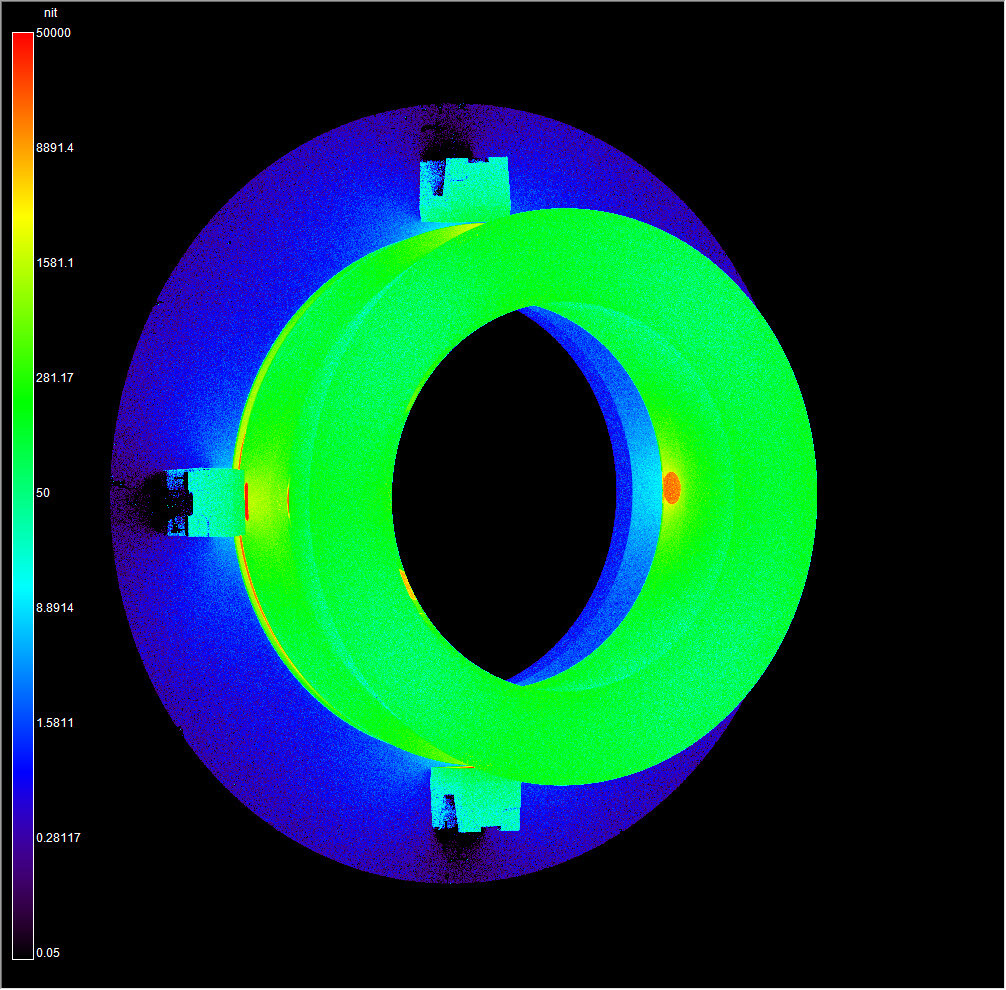Click the red hotspot beside the left bracket

(x=247, y=500)
